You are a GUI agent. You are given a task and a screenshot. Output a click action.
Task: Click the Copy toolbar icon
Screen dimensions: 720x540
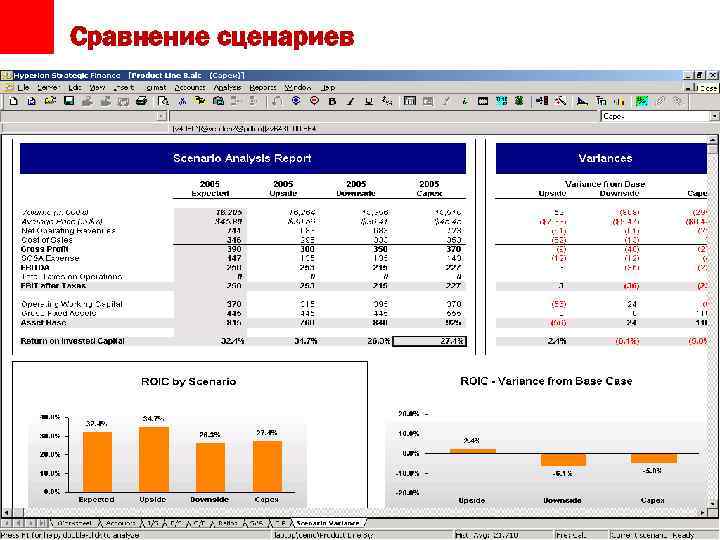(200, 101)
